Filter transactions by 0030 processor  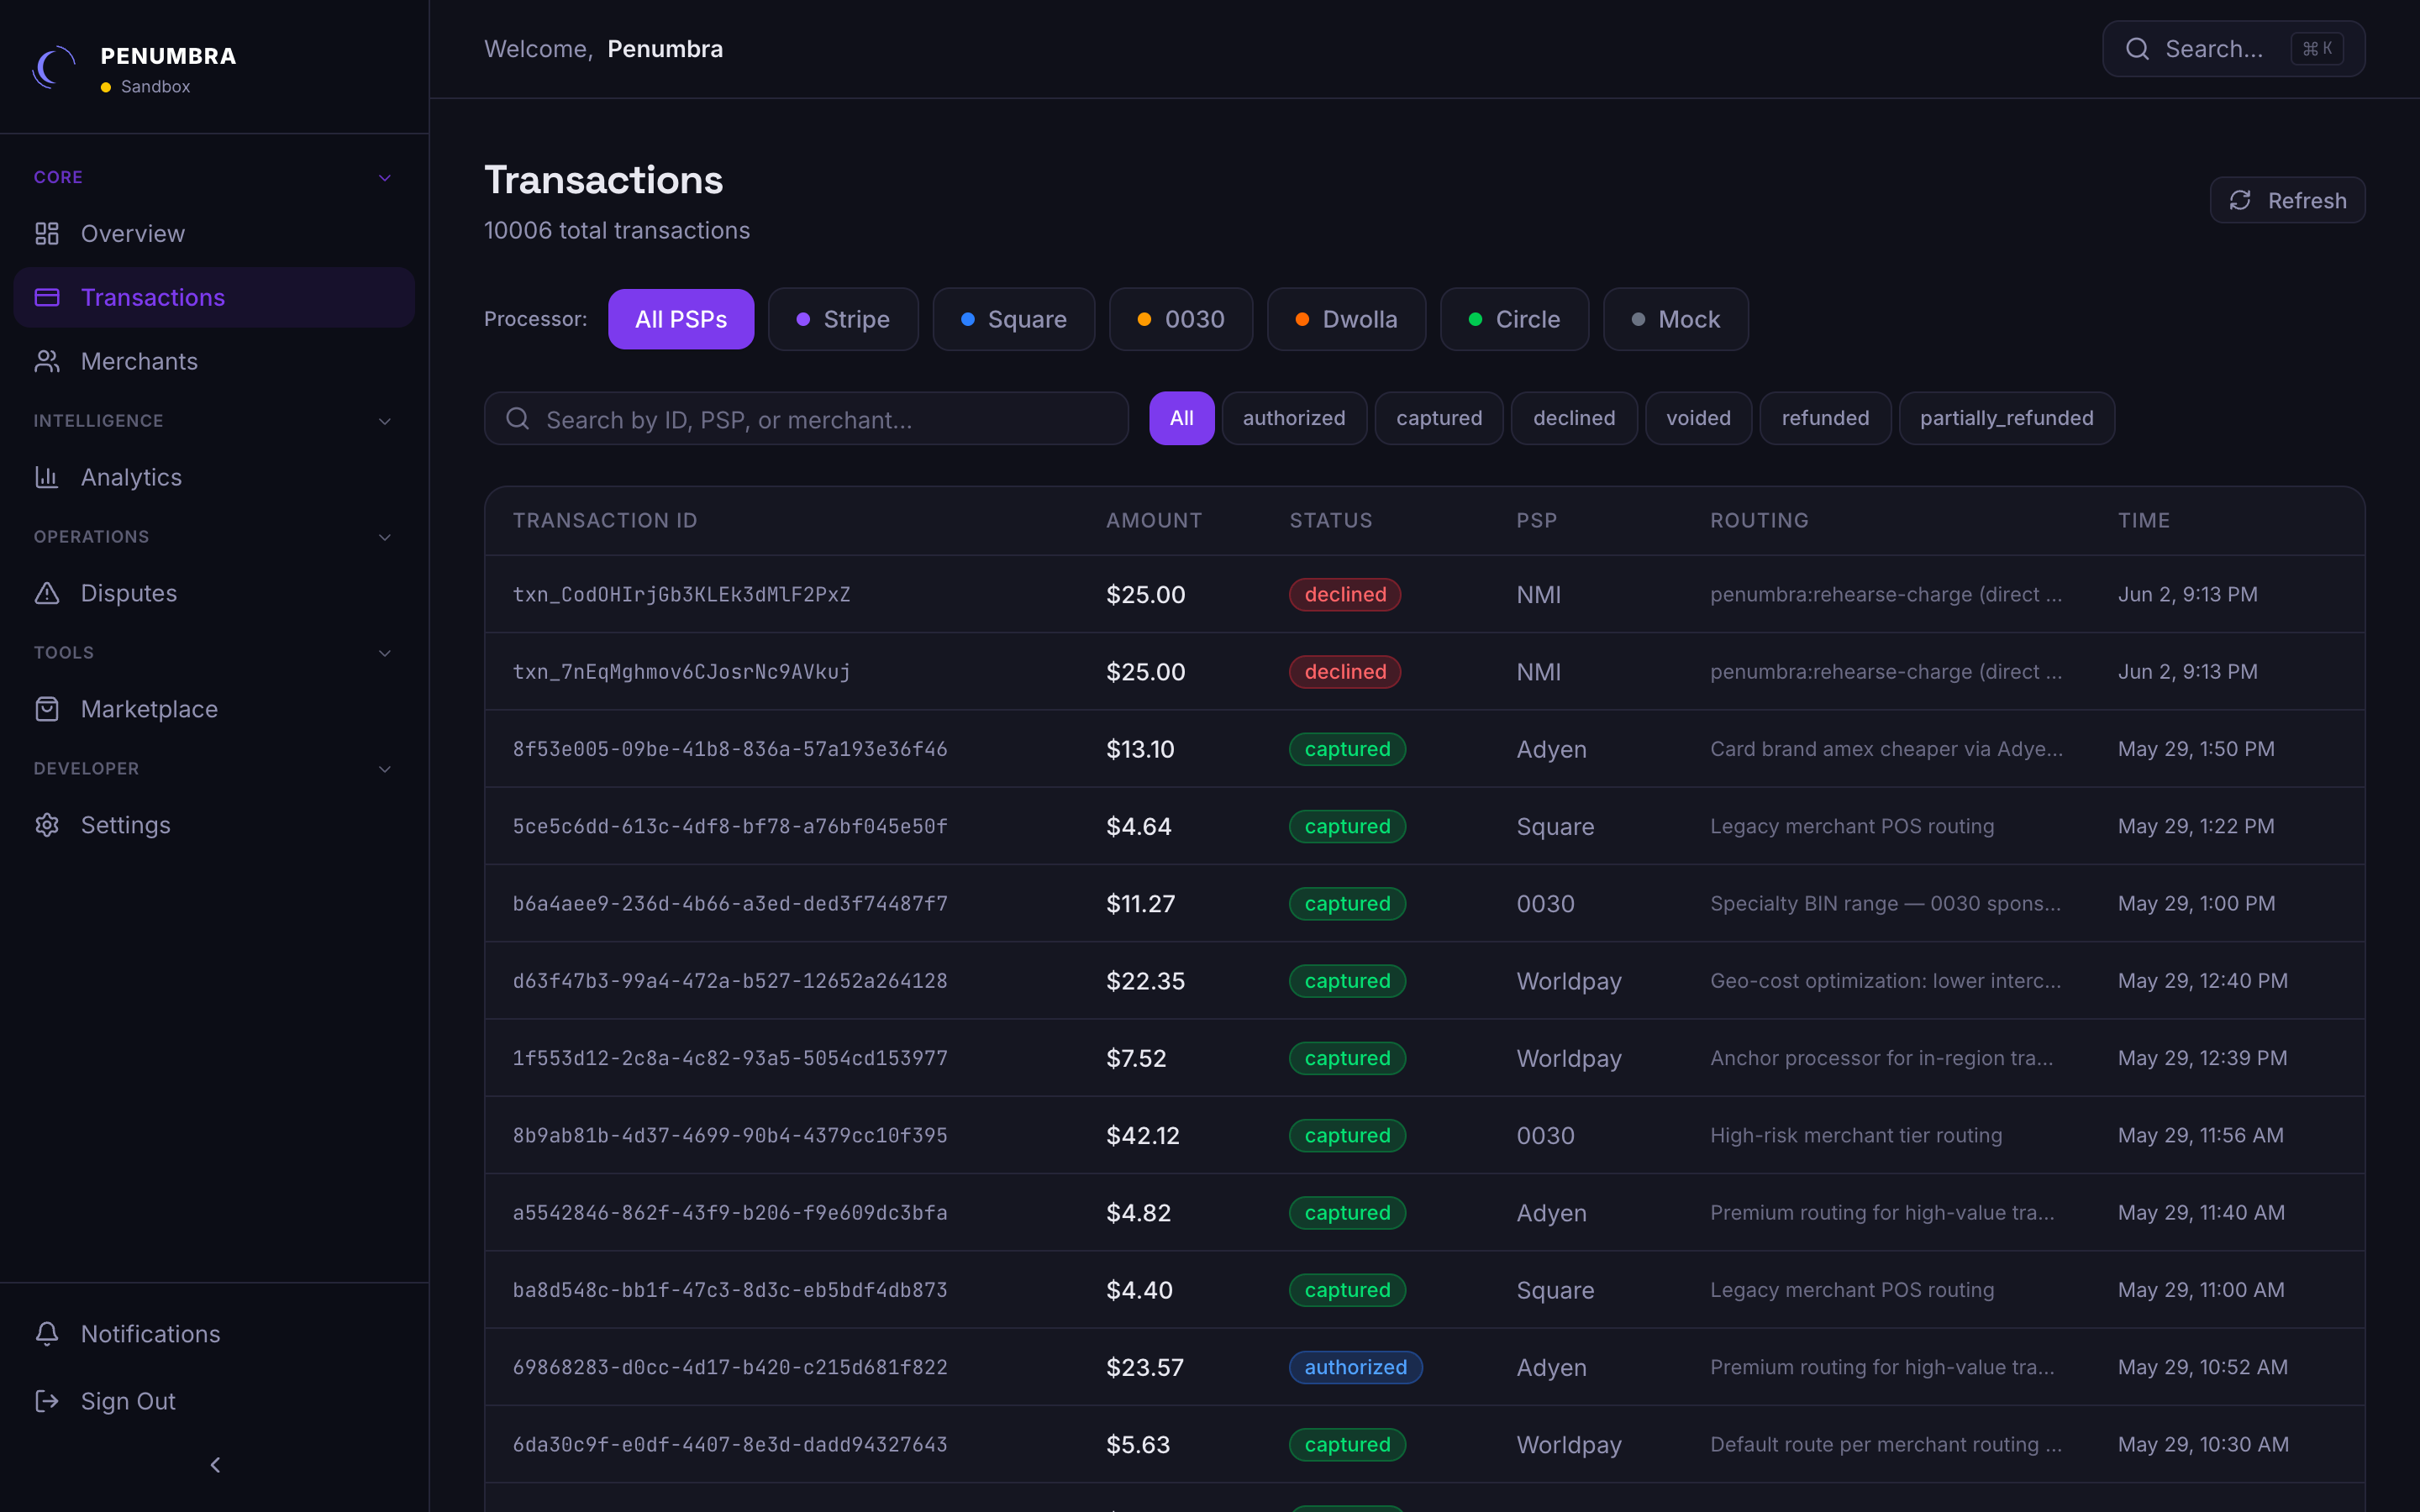1181,319
